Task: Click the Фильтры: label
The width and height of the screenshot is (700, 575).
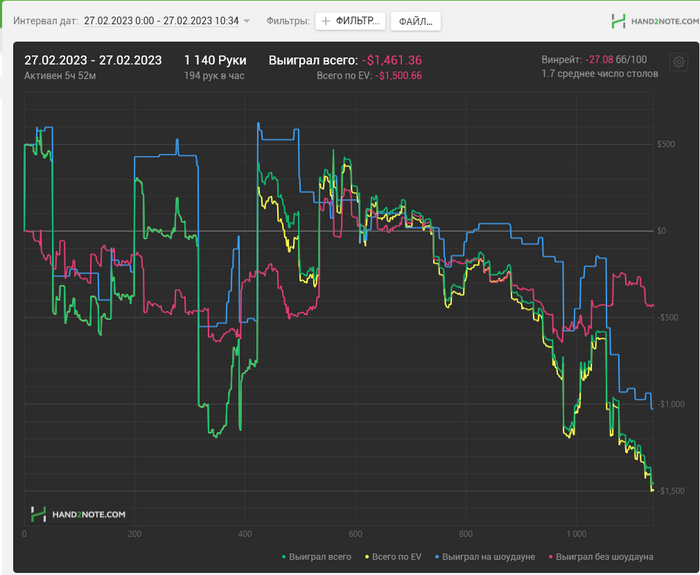Action: 288,20
